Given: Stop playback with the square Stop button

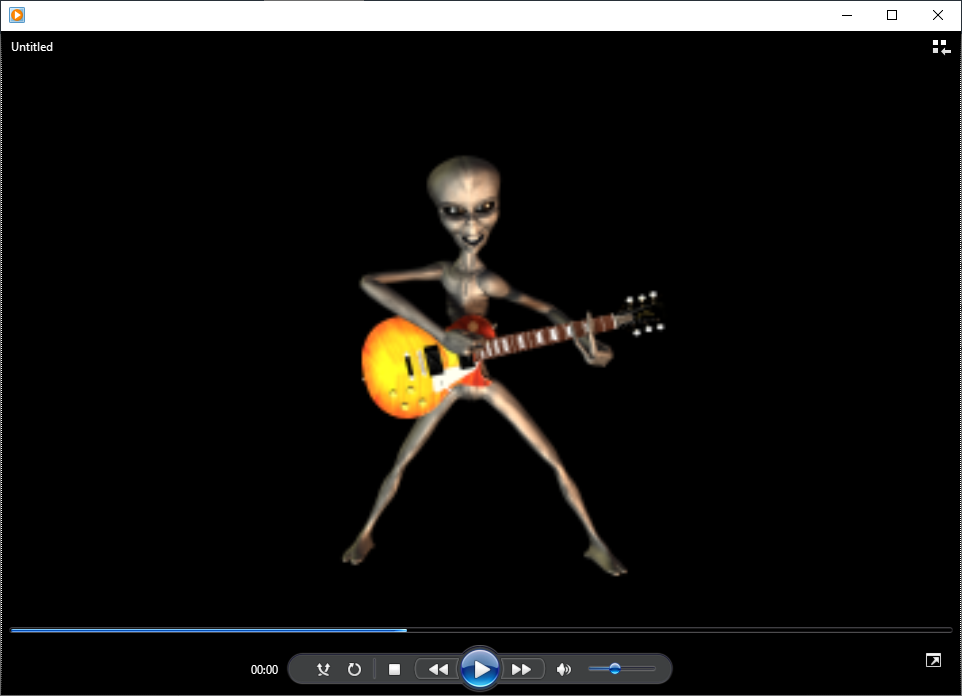Looking at the screenshot, I should pos(394,669).
